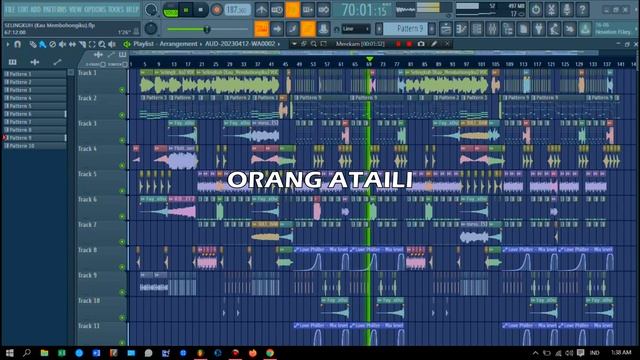
Task: Click the microphone one-click recording icon
Action: [567, 9]
